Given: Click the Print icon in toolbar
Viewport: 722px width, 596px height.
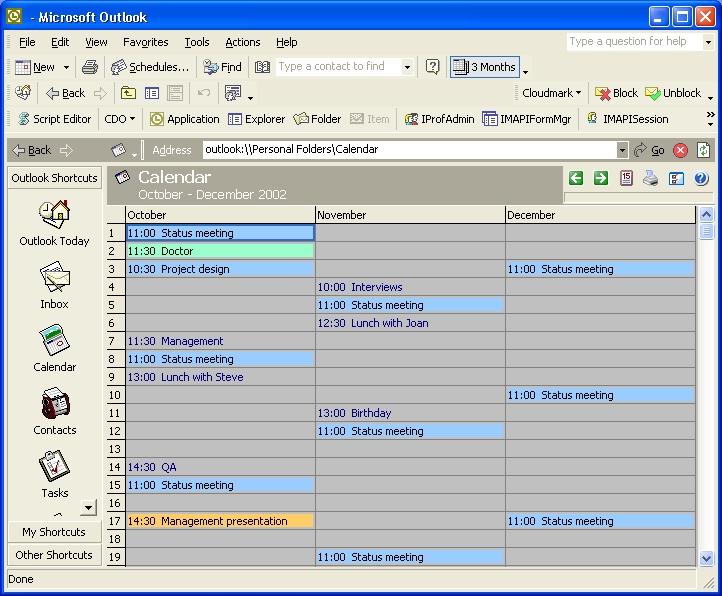Looking at the screenshot, I should 90,67.
